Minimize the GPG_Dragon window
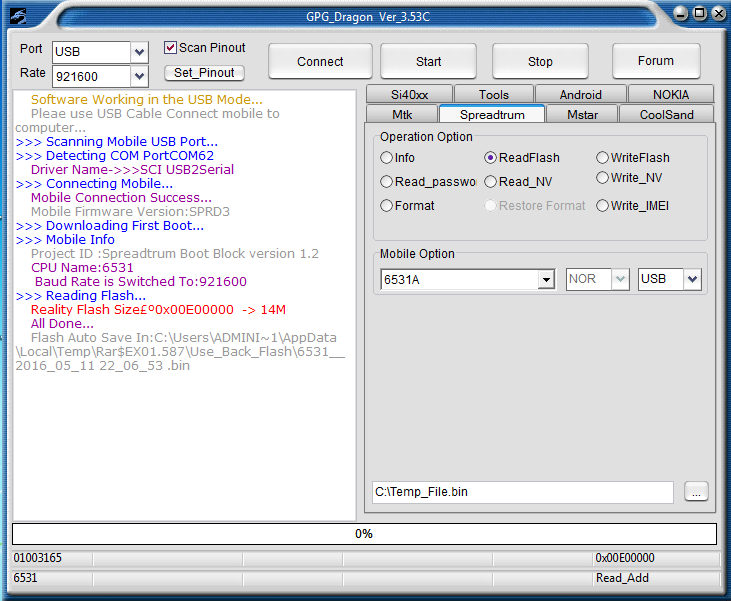731x601 pixels. [x=681, y=14]
